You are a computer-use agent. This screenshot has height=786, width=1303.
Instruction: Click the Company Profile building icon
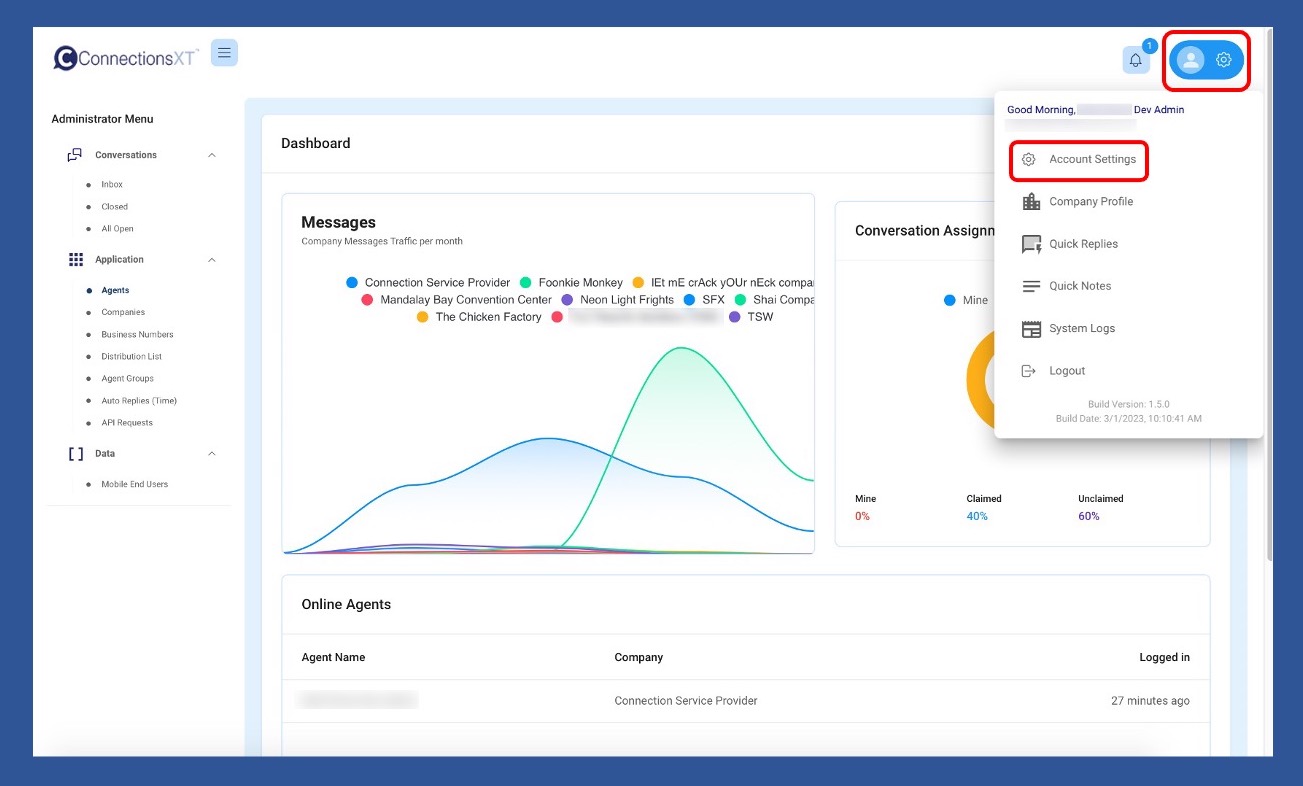(x=1031, y=202)
